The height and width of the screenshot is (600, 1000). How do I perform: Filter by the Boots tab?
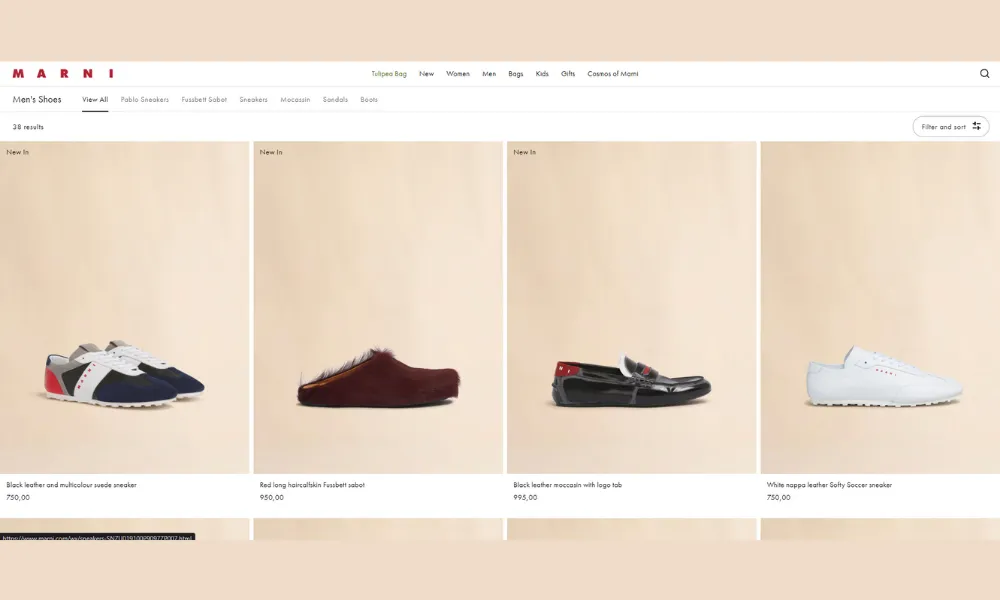tap(369, 100)
